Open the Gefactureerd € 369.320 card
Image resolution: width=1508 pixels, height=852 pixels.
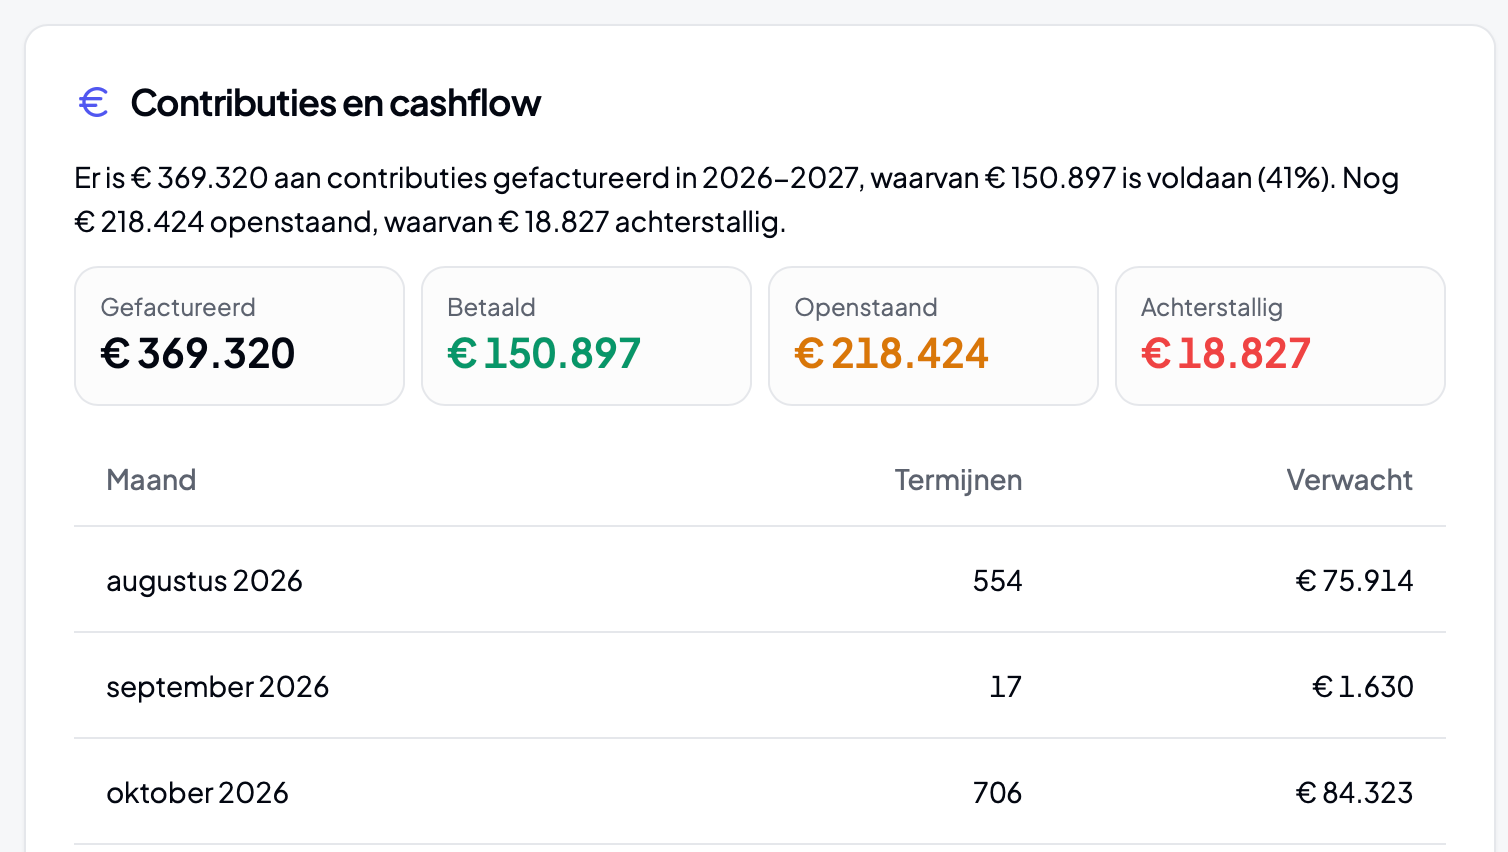click(x=239, y=336)
